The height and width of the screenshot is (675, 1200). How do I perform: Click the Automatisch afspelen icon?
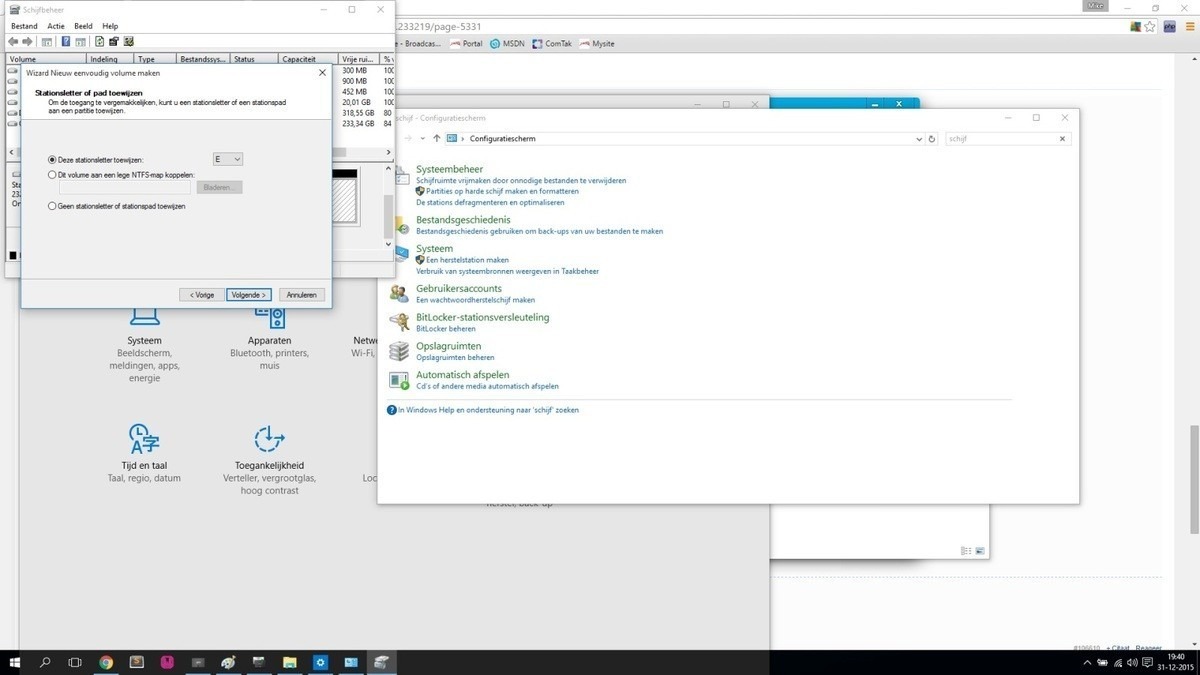click(399, 380)
